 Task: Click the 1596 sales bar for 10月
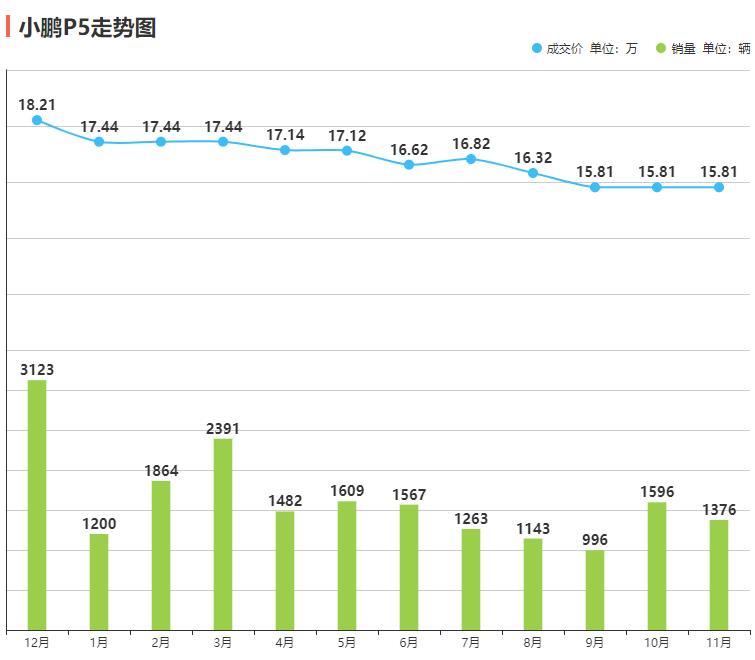pyautogui.click(x=657, y=566)
